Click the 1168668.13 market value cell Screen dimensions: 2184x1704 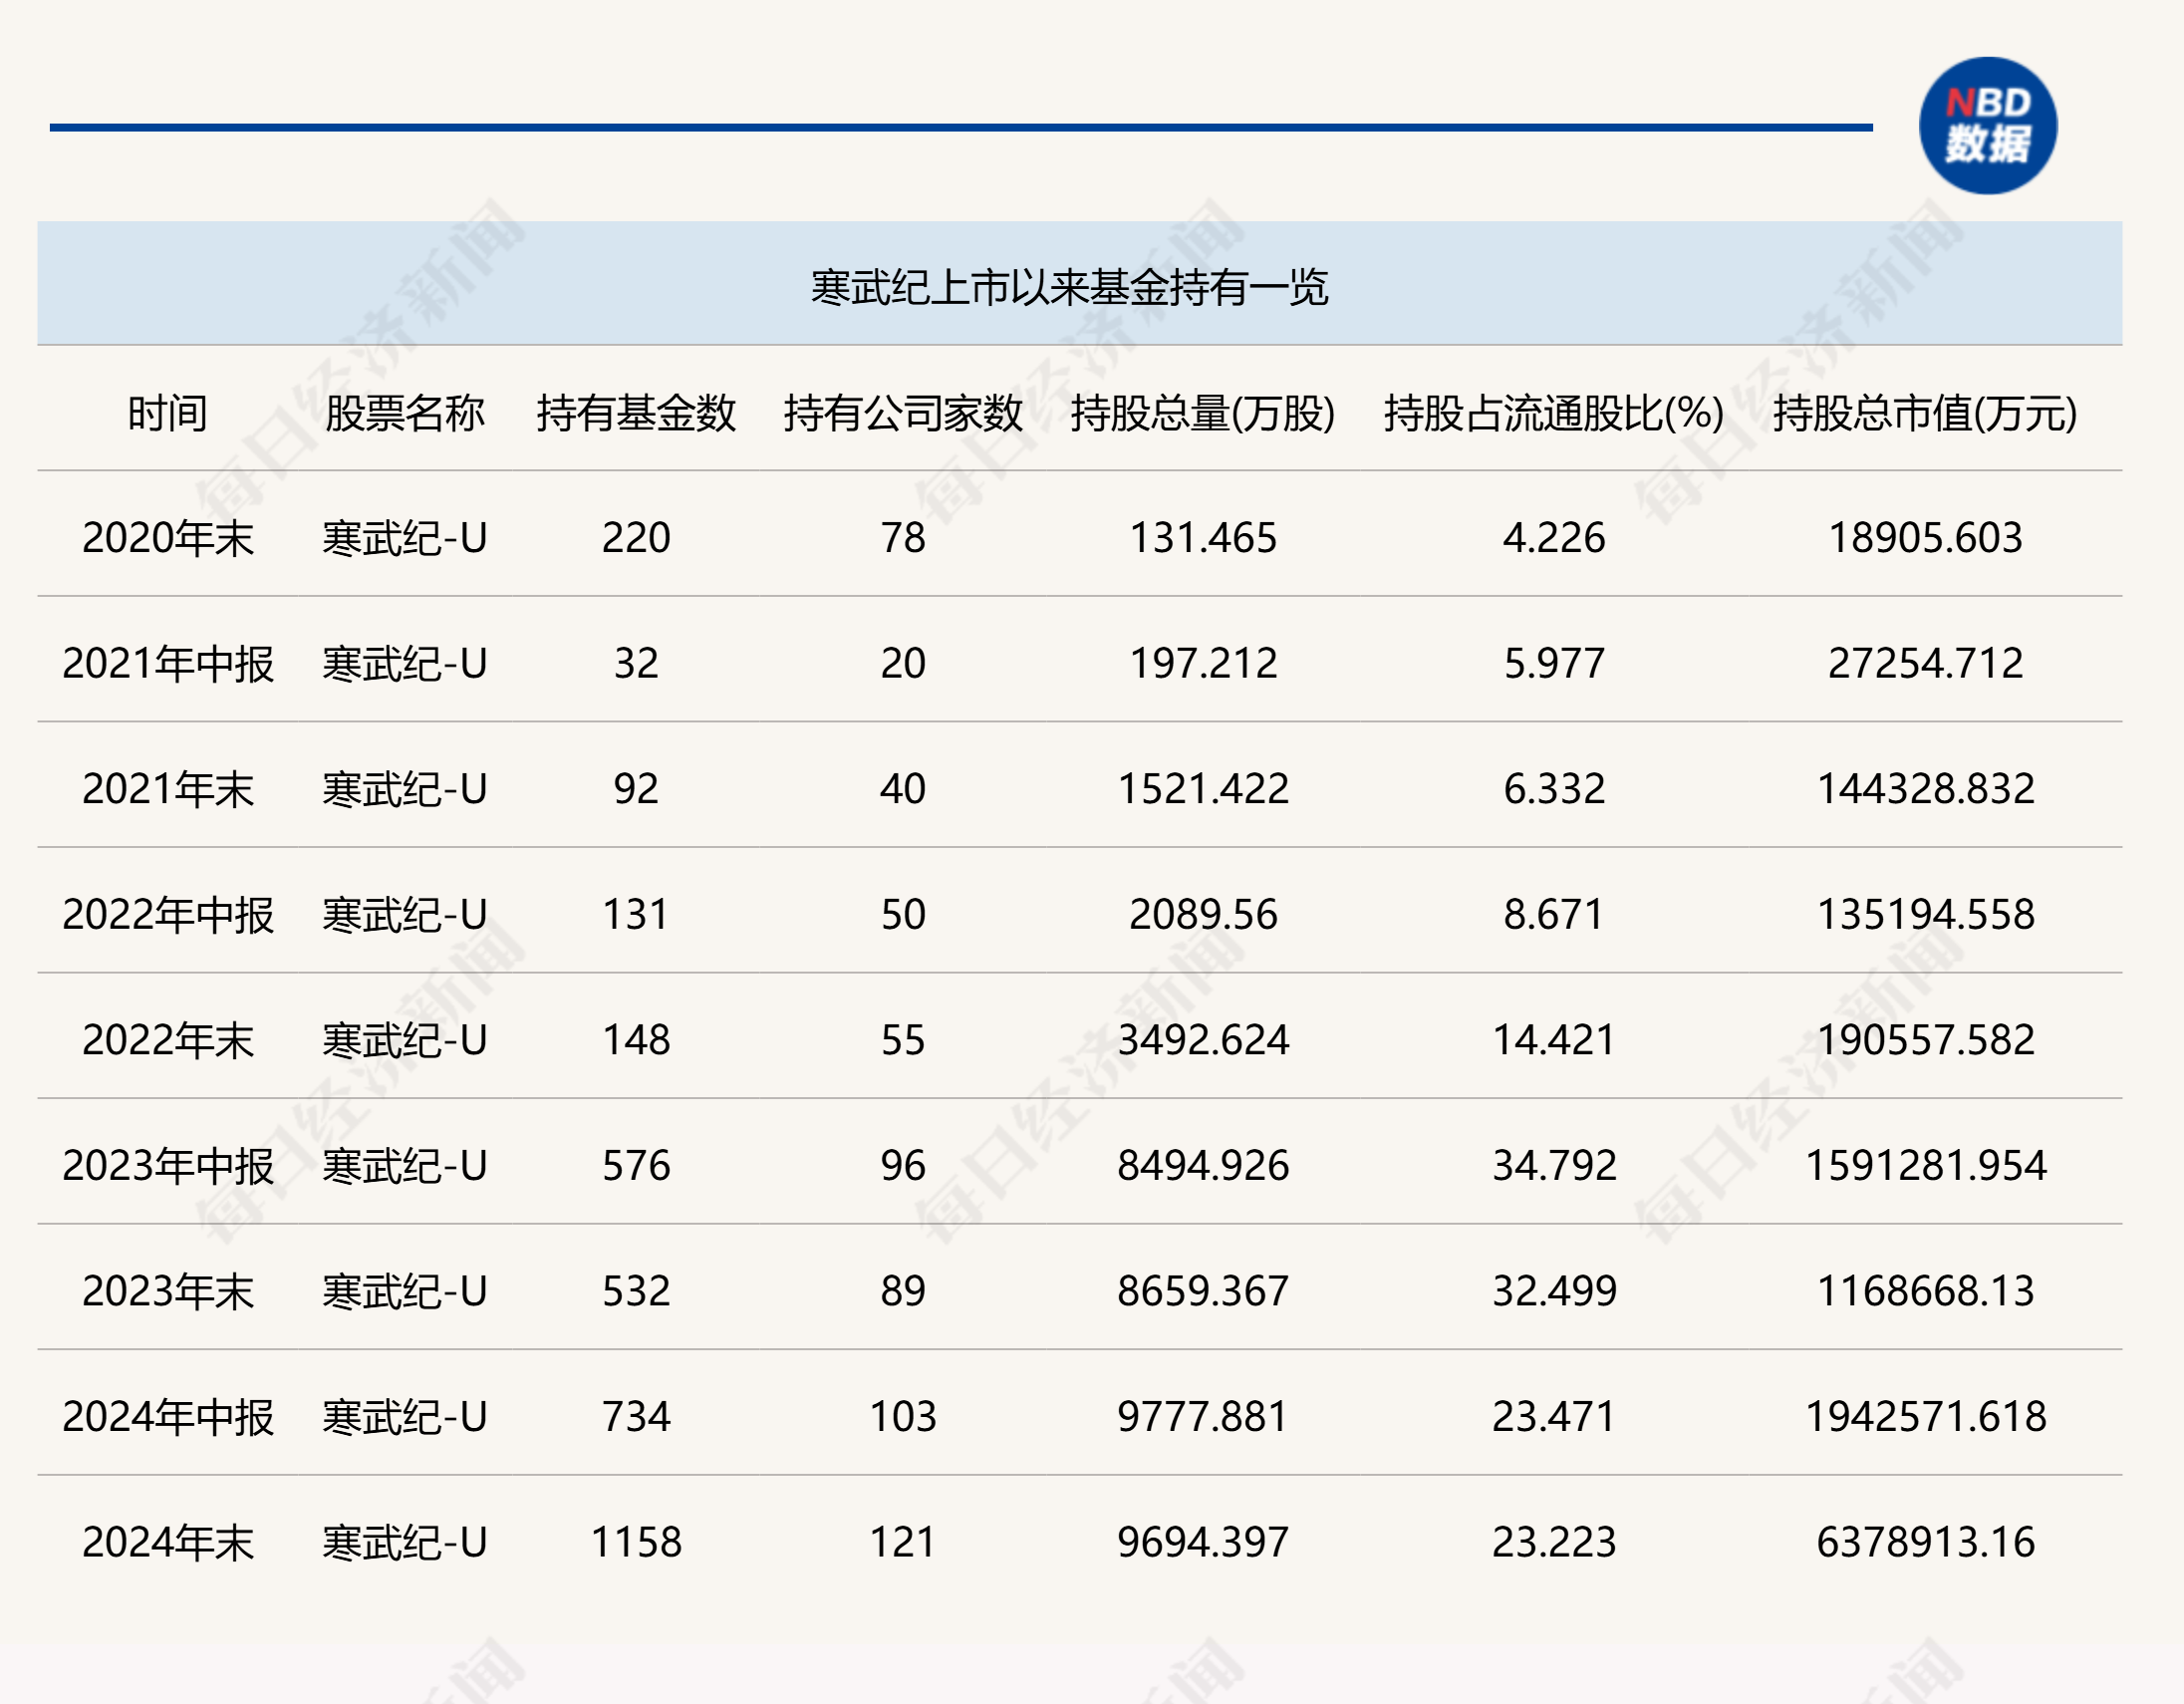pyautogui.click(x=1925, y=1291)
